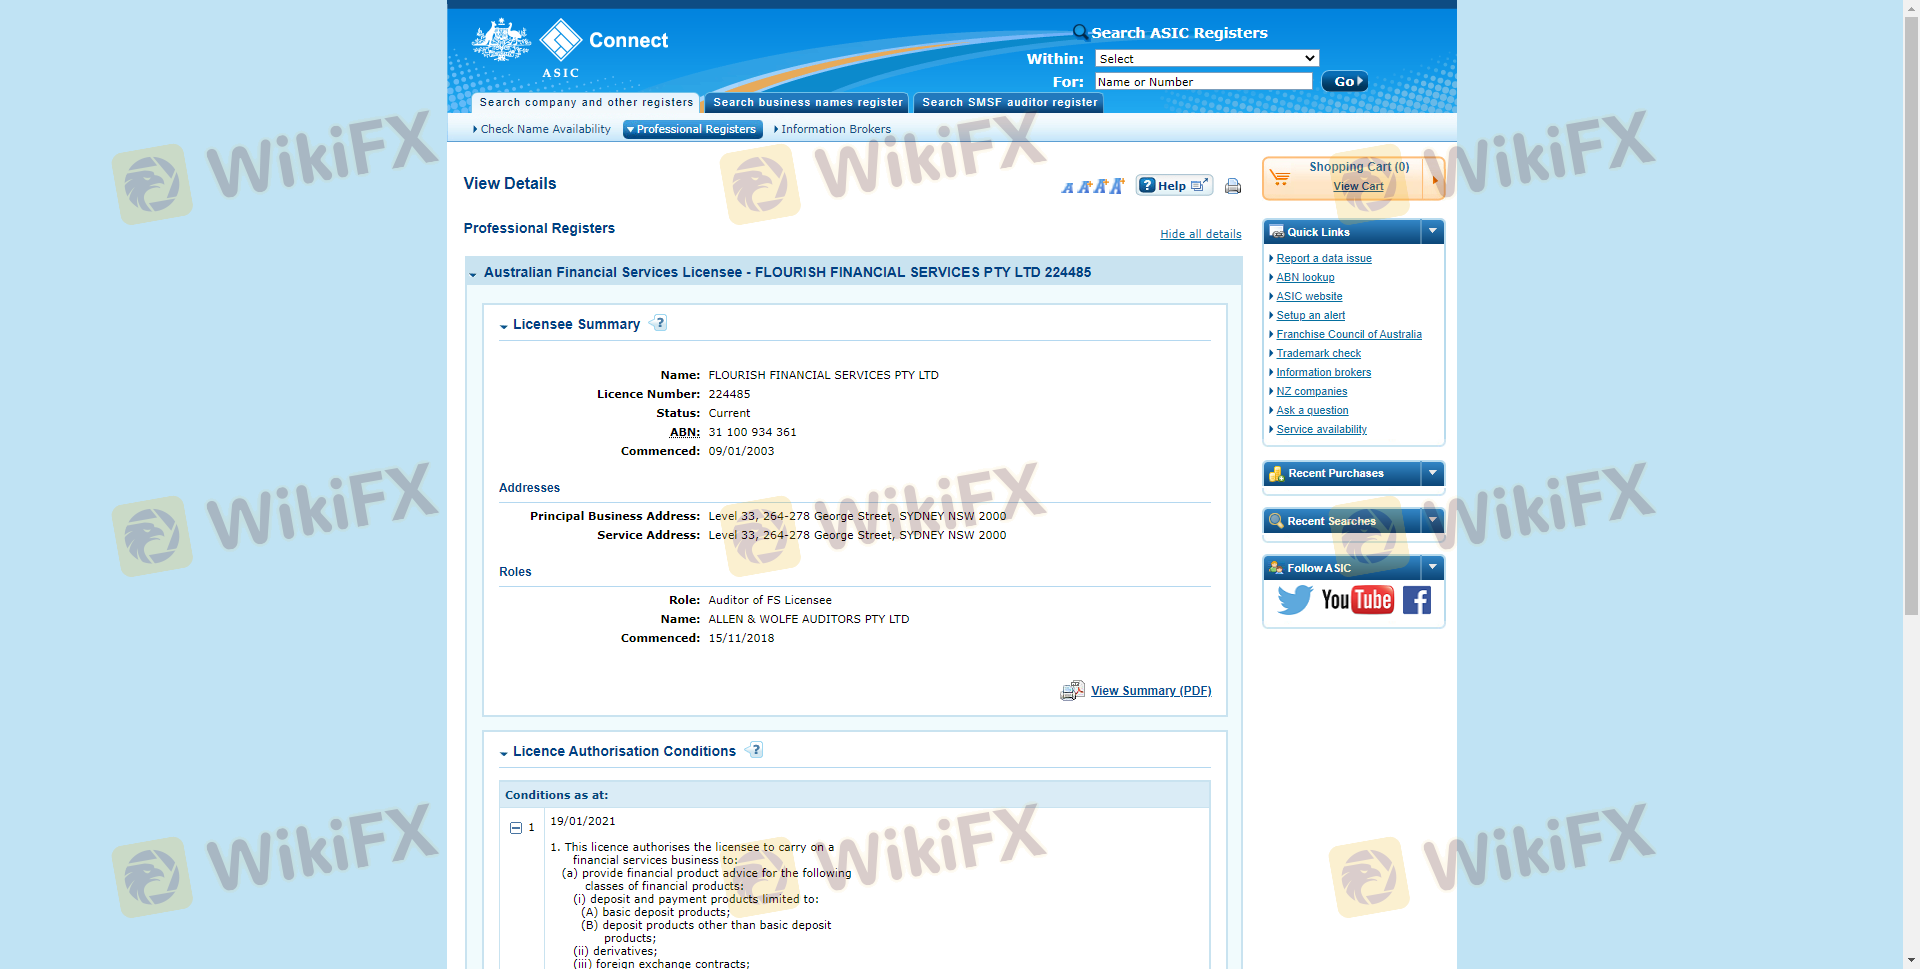
Task: Set the largest text size icon
Action: [x=1117, y=185]
